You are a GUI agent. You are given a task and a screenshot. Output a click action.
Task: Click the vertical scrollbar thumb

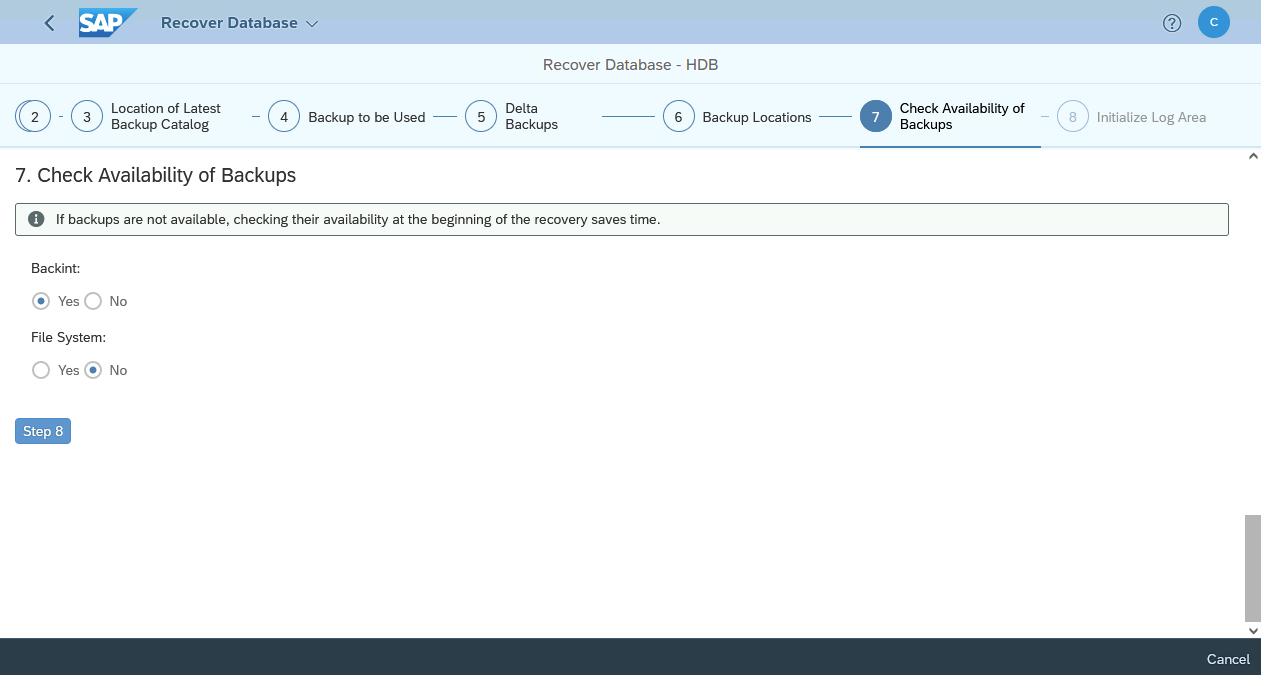tap(1252, 567)
